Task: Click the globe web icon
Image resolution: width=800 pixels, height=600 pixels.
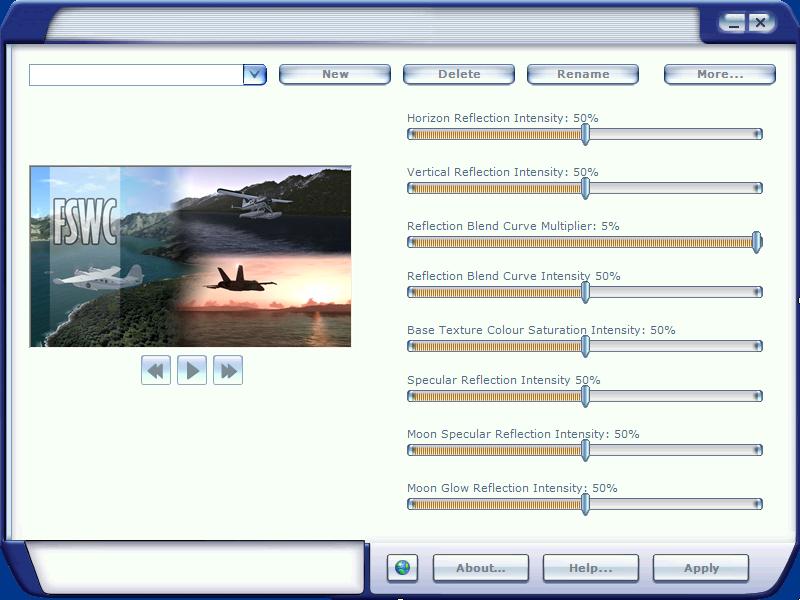Action: coord(402,568)
